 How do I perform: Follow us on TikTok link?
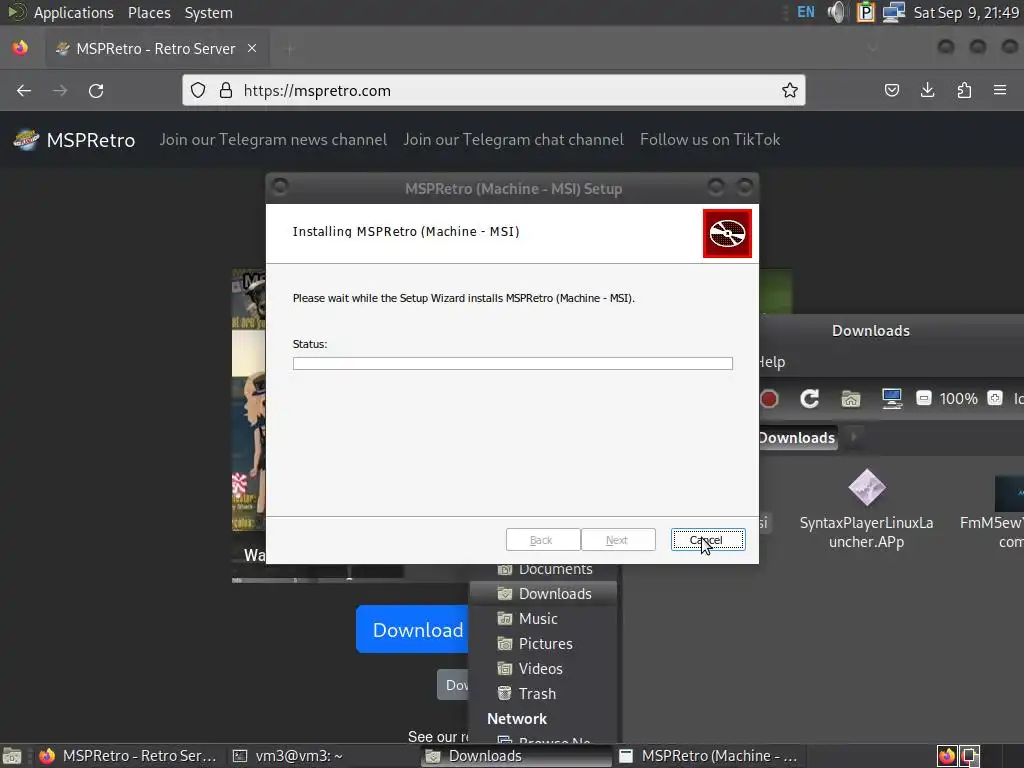pyautogui.click(x=710, y=140)
